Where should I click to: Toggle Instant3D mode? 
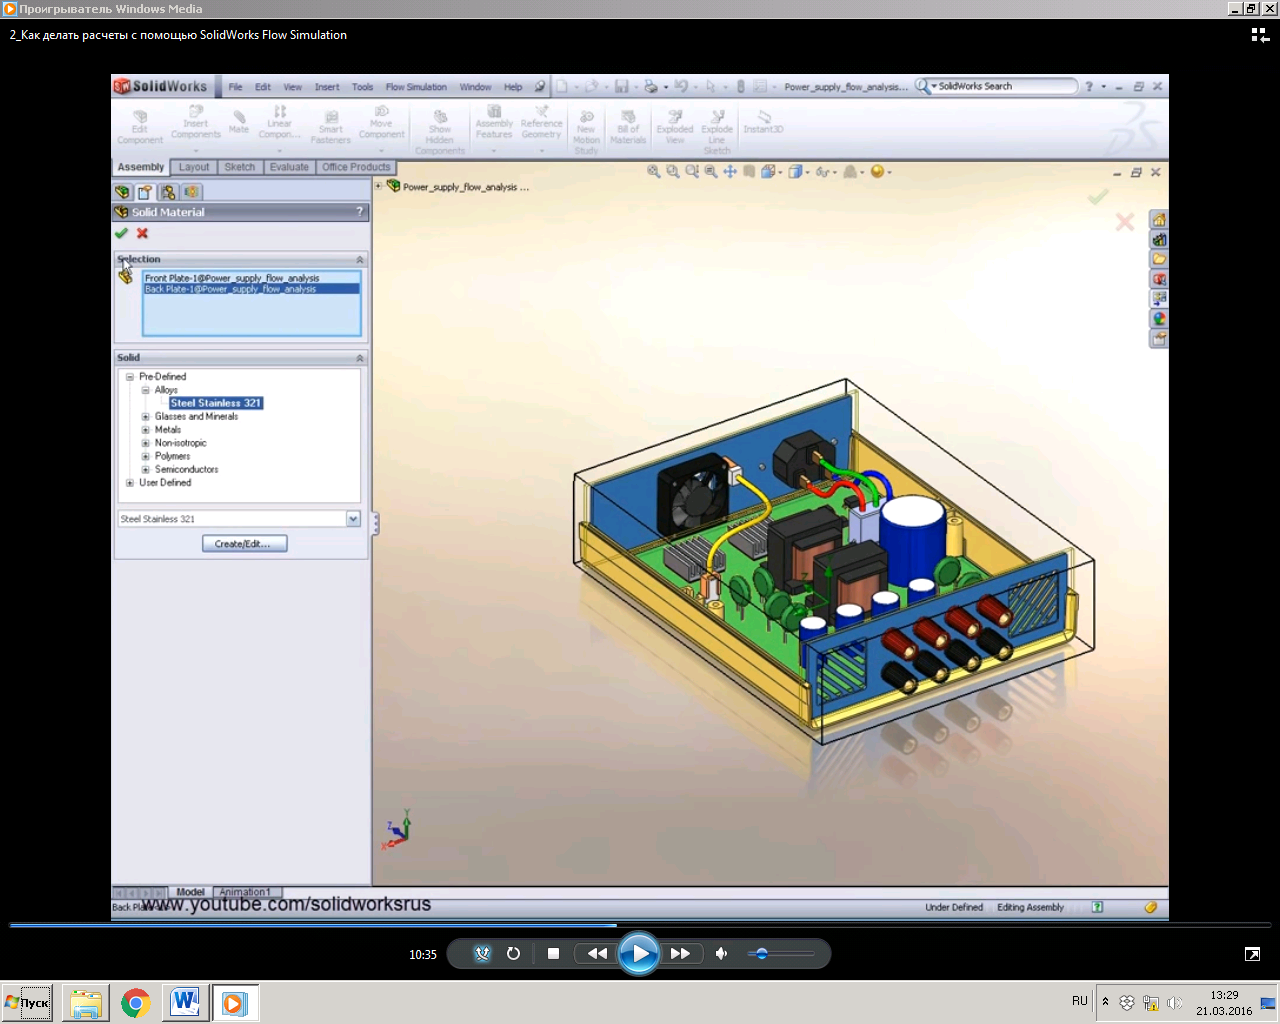(x=763, y=122)
